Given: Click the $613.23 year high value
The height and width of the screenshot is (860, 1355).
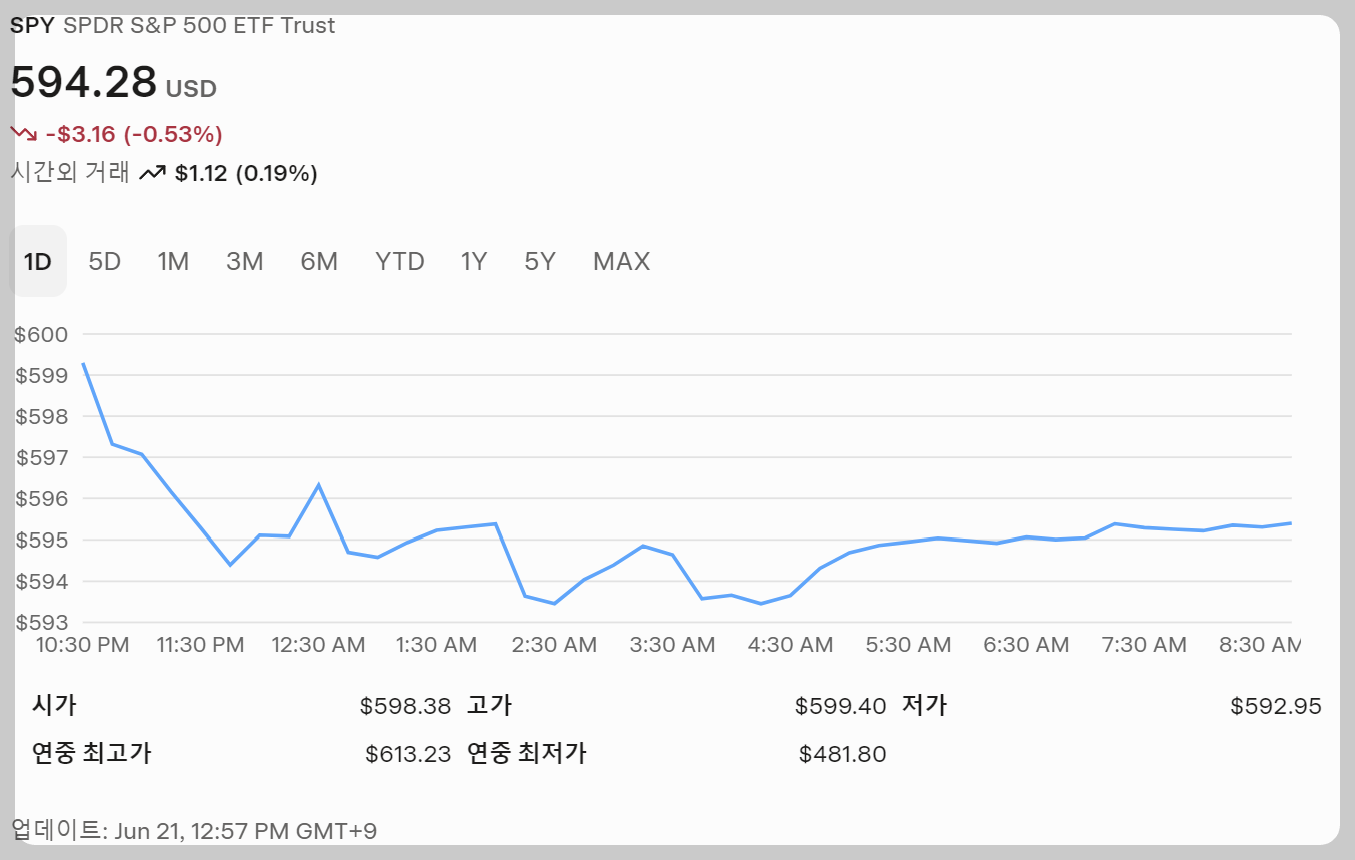Looking at the screenshot, I should pyautogui.click(x=408, y=754).
